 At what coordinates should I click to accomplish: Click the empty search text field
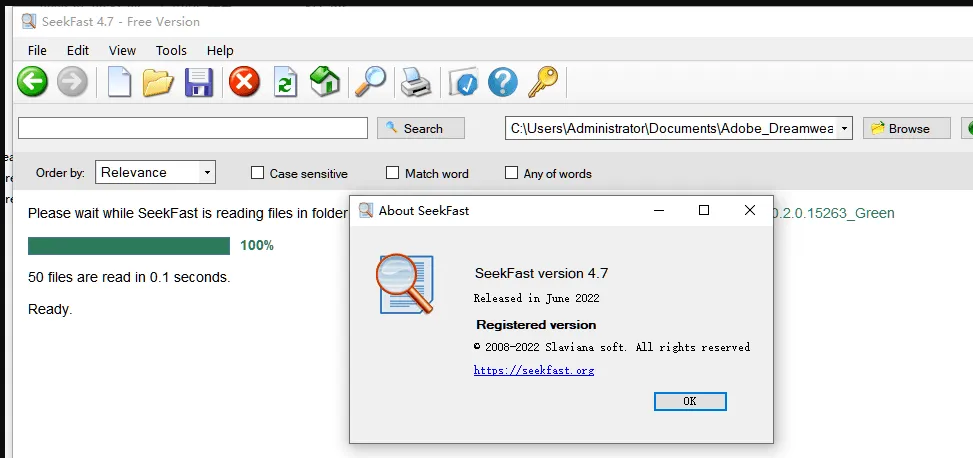click(193, 128)
